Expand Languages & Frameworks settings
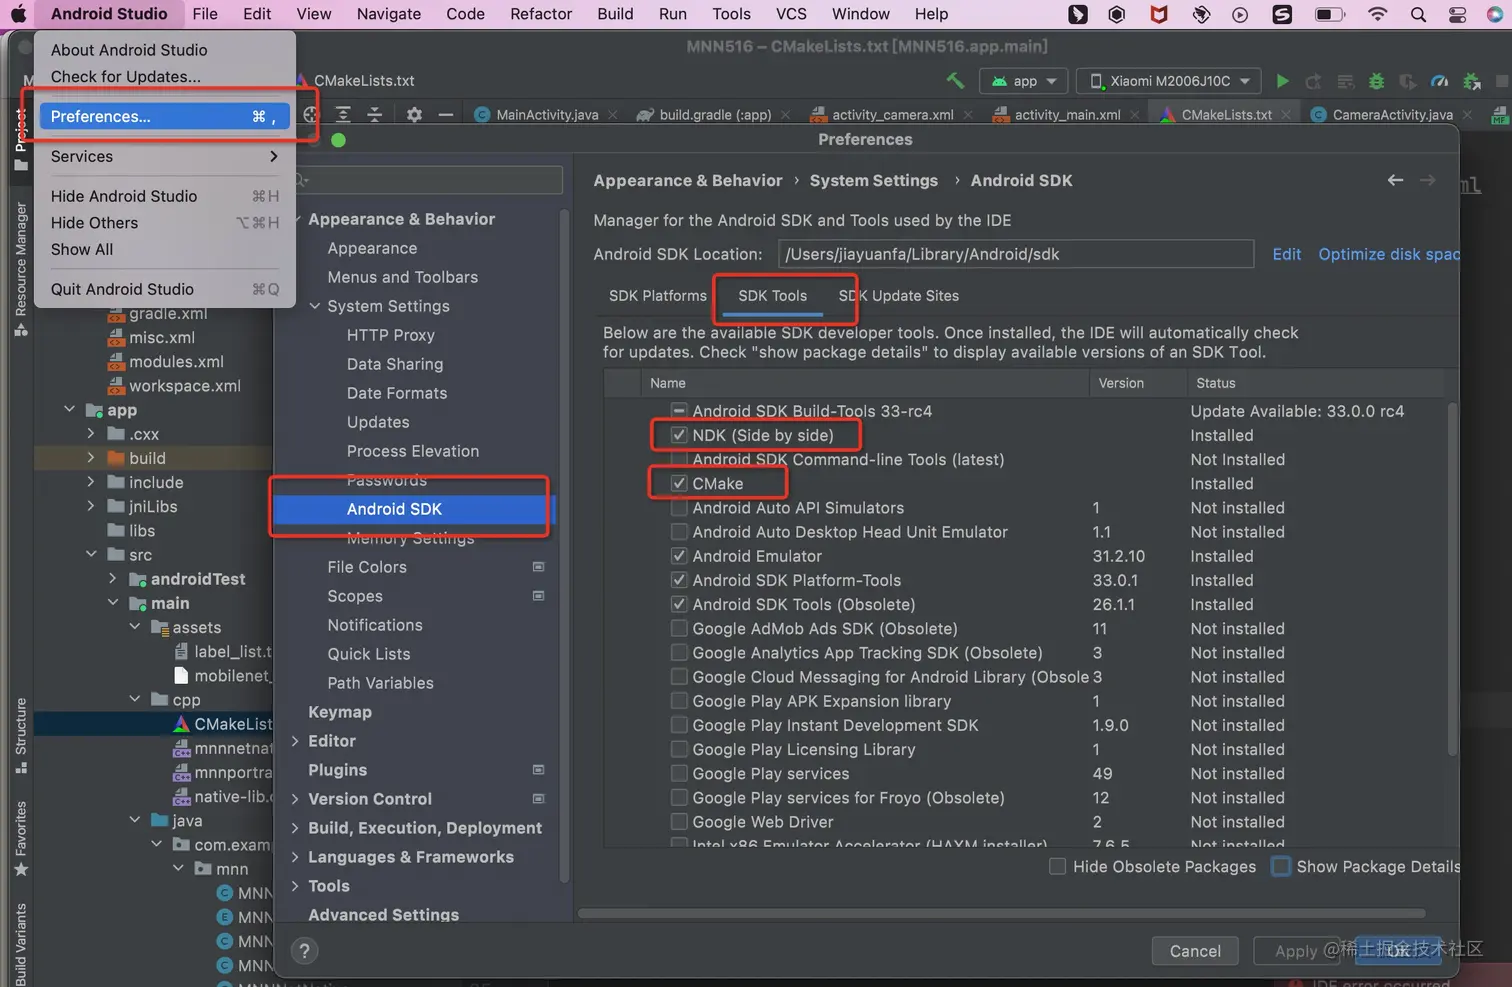 click(295, 857)
